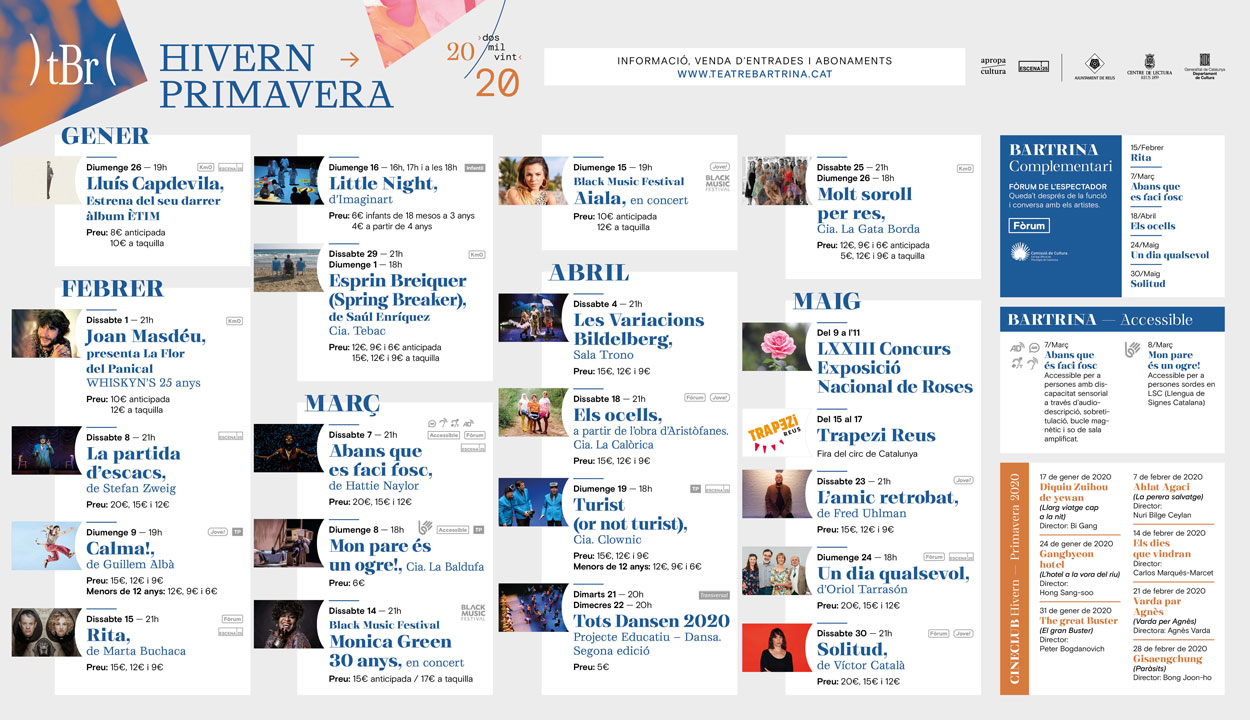Click the Ahlat Agaci film title
The height and width of the screenshot is (720, 1250).
pyautogui.click(x=1160, y=487)
